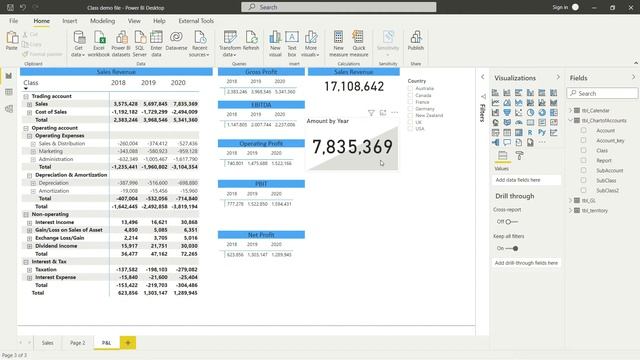Collapse the Trading account row
Screen dimensions: 640x360
coord(26,96)
